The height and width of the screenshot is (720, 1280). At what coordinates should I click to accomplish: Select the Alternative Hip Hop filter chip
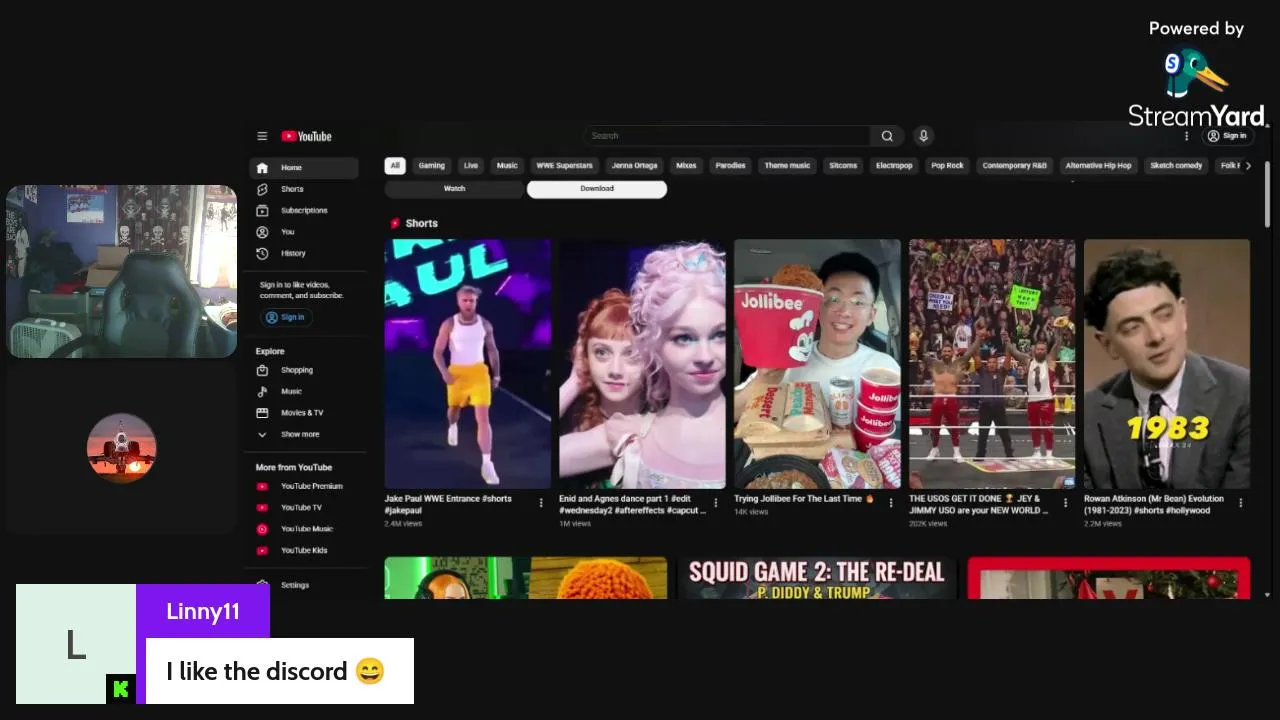[1098, 166]
